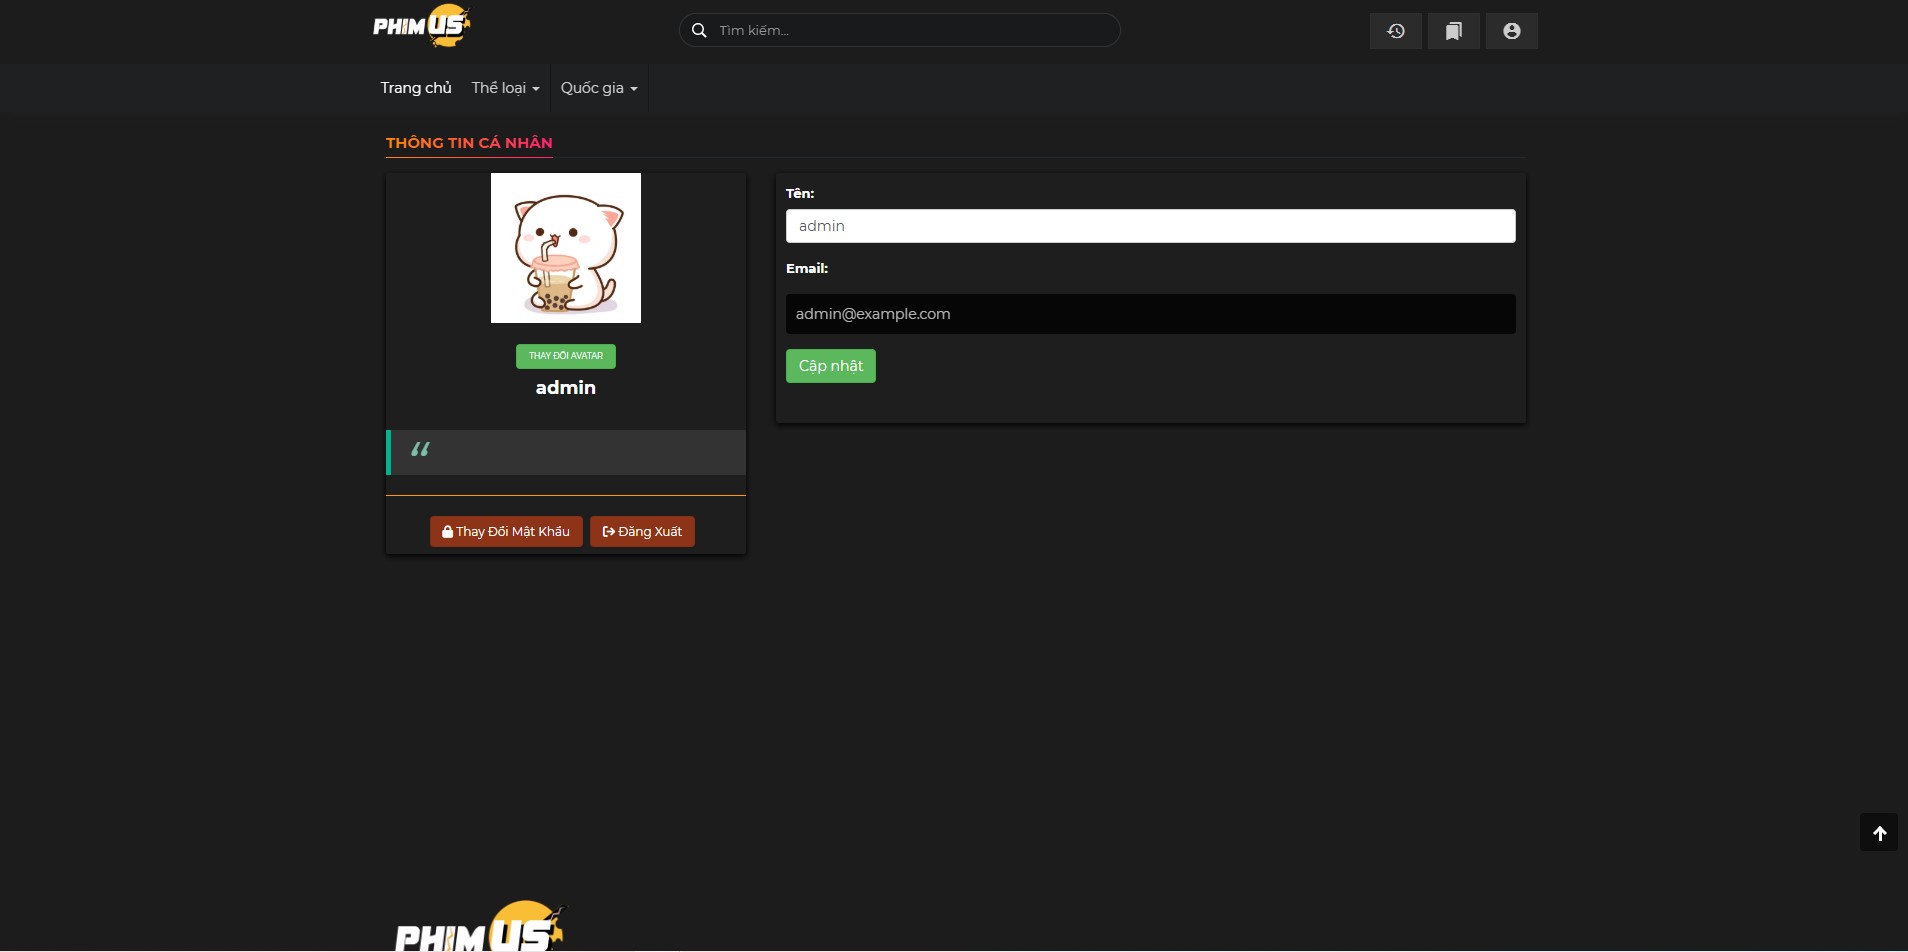
Task: Click the user account icon
Action: pyautogui.click(x=1511, y=31)
